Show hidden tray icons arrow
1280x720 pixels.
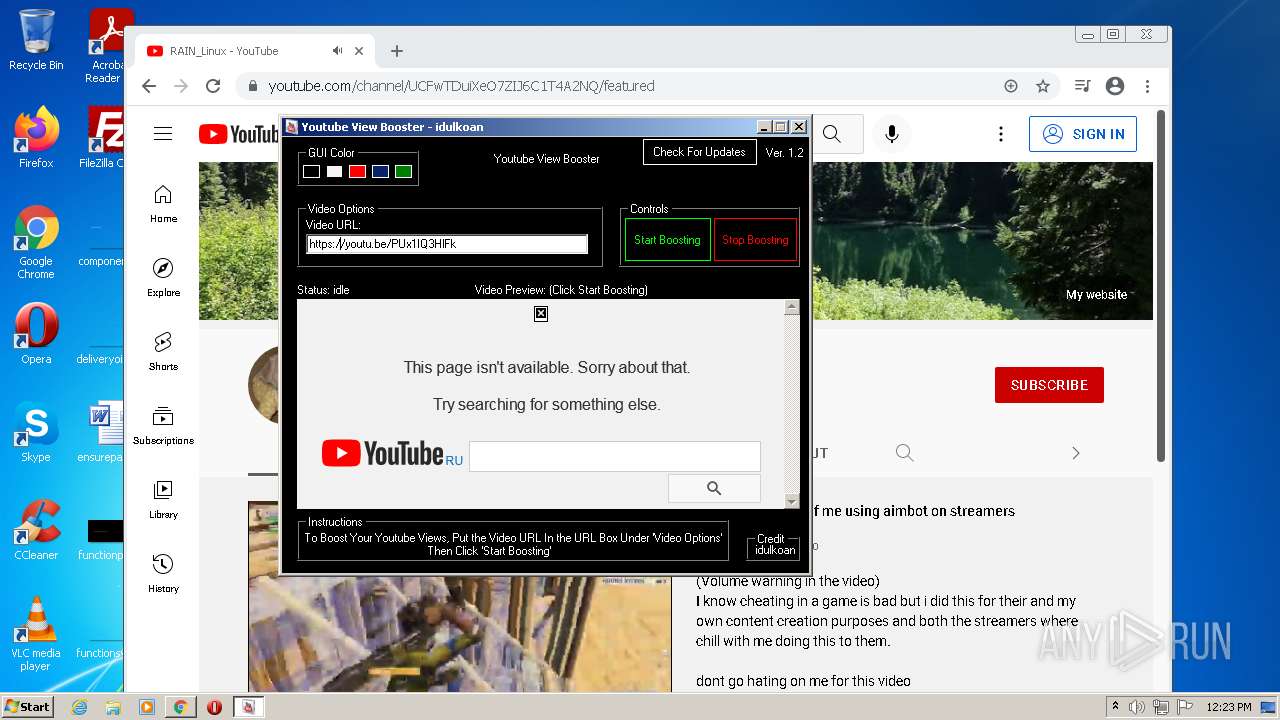tap(1115, 707)
